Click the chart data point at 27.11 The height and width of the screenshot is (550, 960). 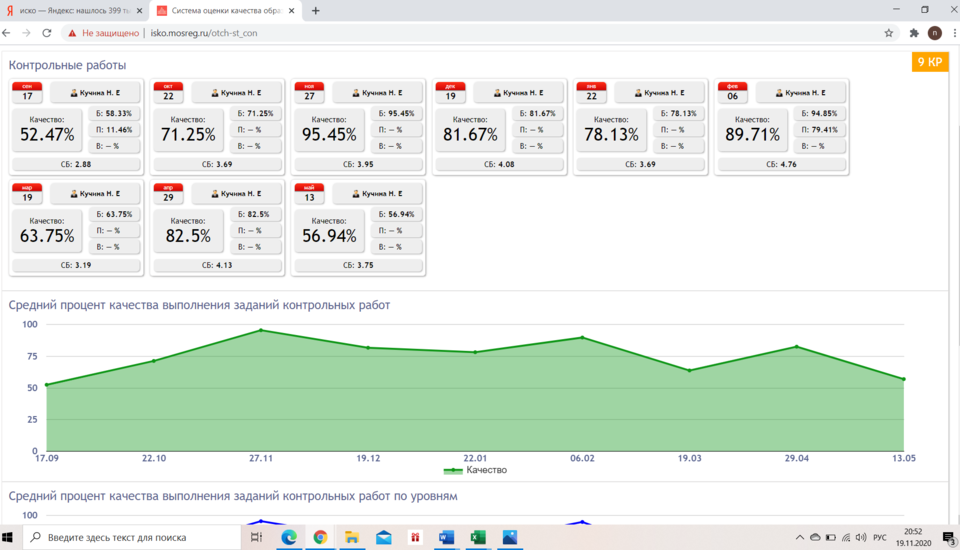261,330
